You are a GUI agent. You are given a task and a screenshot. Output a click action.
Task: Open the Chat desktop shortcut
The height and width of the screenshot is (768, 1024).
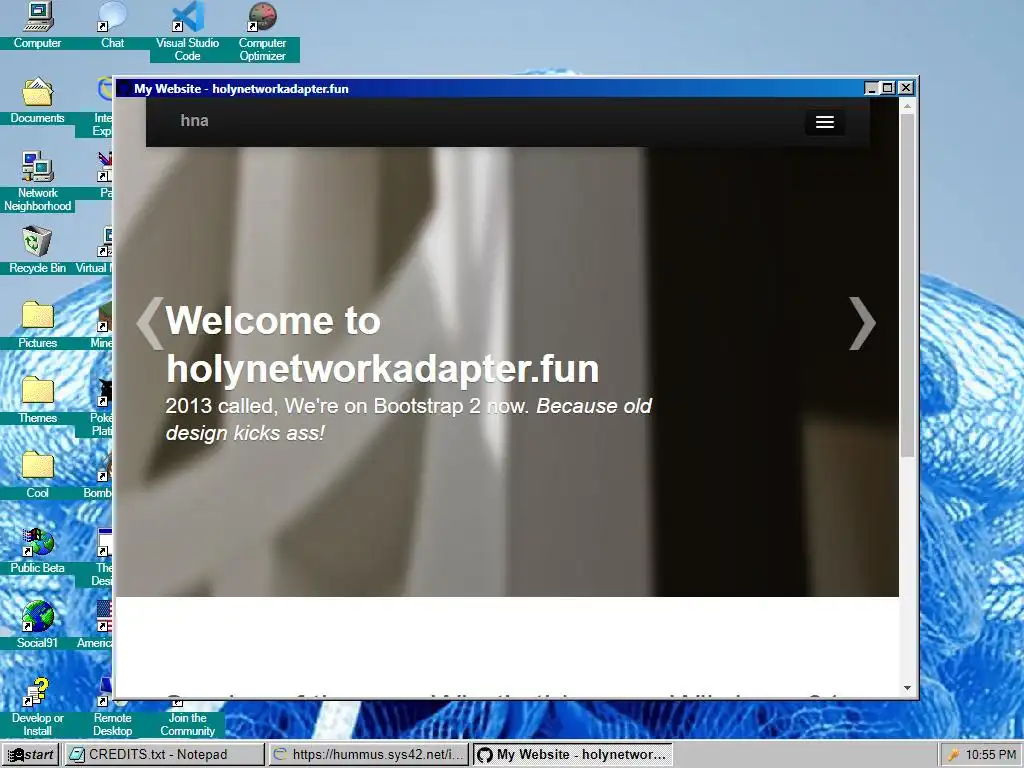pos(112,25)
